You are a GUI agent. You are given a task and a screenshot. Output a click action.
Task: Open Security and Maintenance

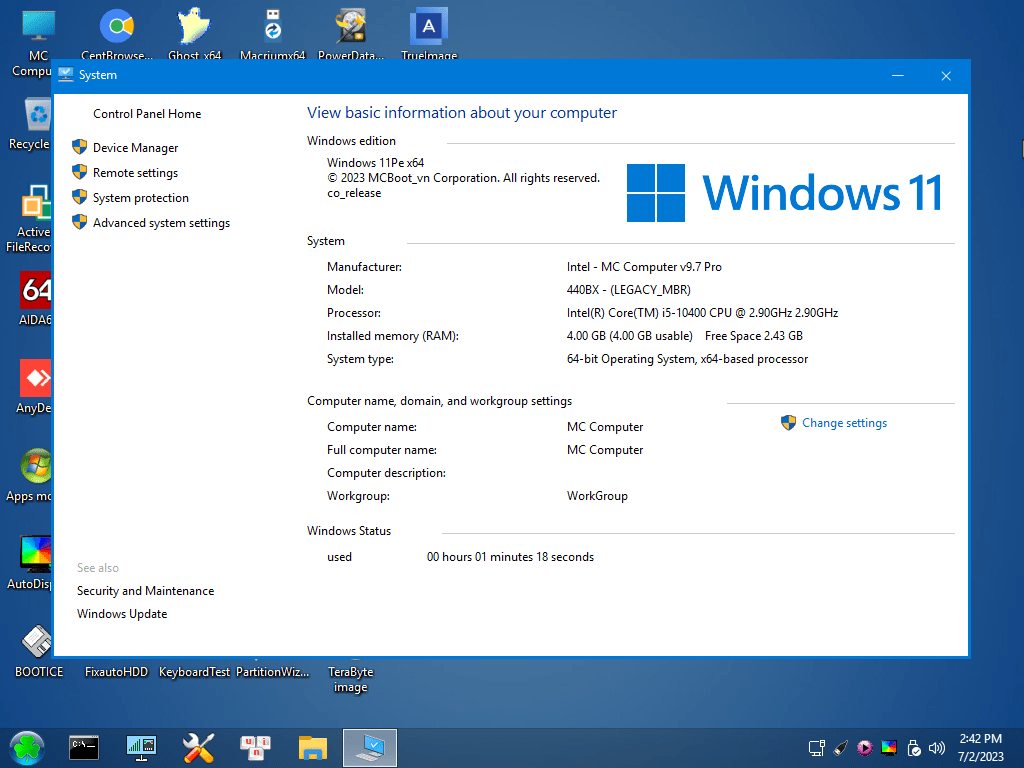(145, 590)
